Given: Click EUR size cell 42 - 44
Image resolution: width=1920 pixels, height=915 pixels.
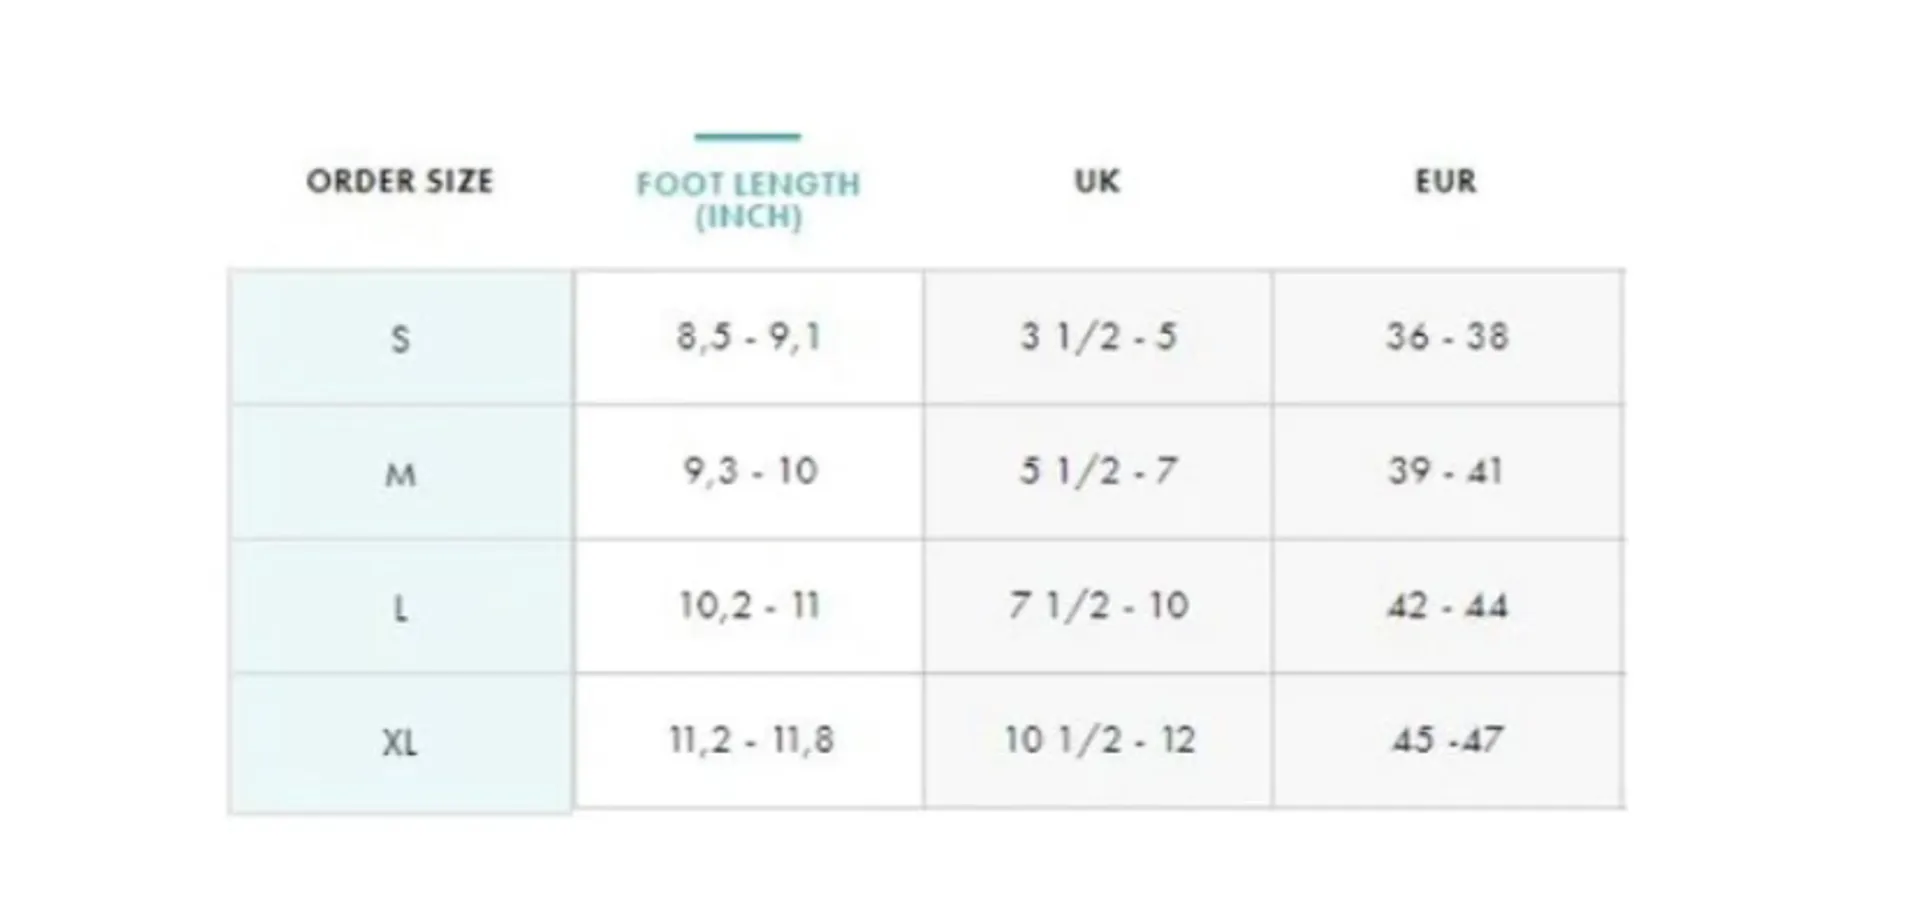Looking at the screenshot, I should tap(1448, 606).
